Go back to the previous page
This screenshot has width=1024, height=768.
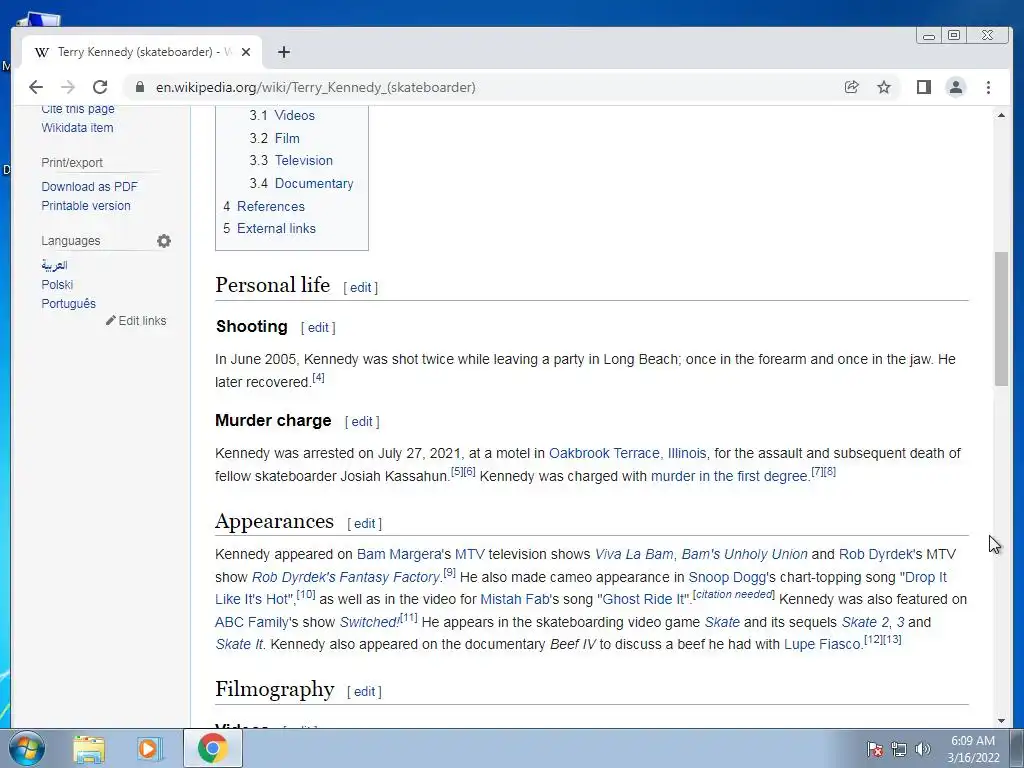36,87
